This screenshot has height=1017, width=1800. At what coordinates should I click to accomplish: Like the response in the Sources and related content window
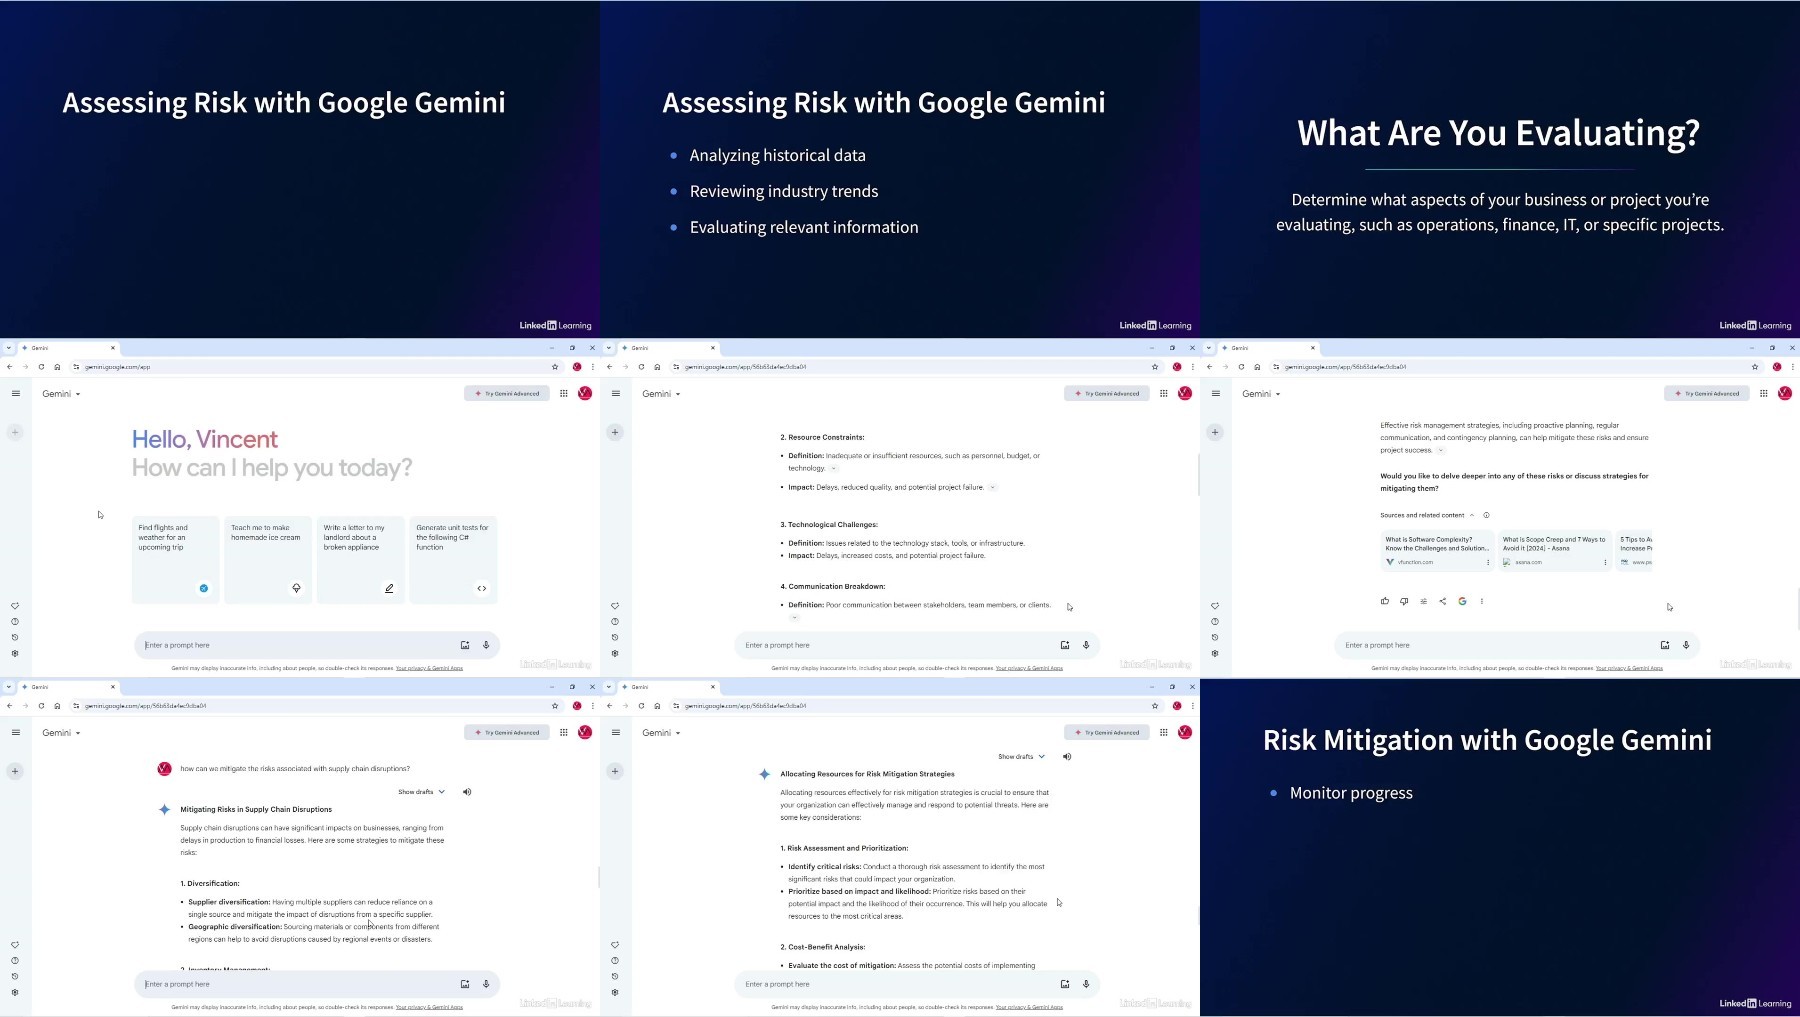click(1385, 601)
